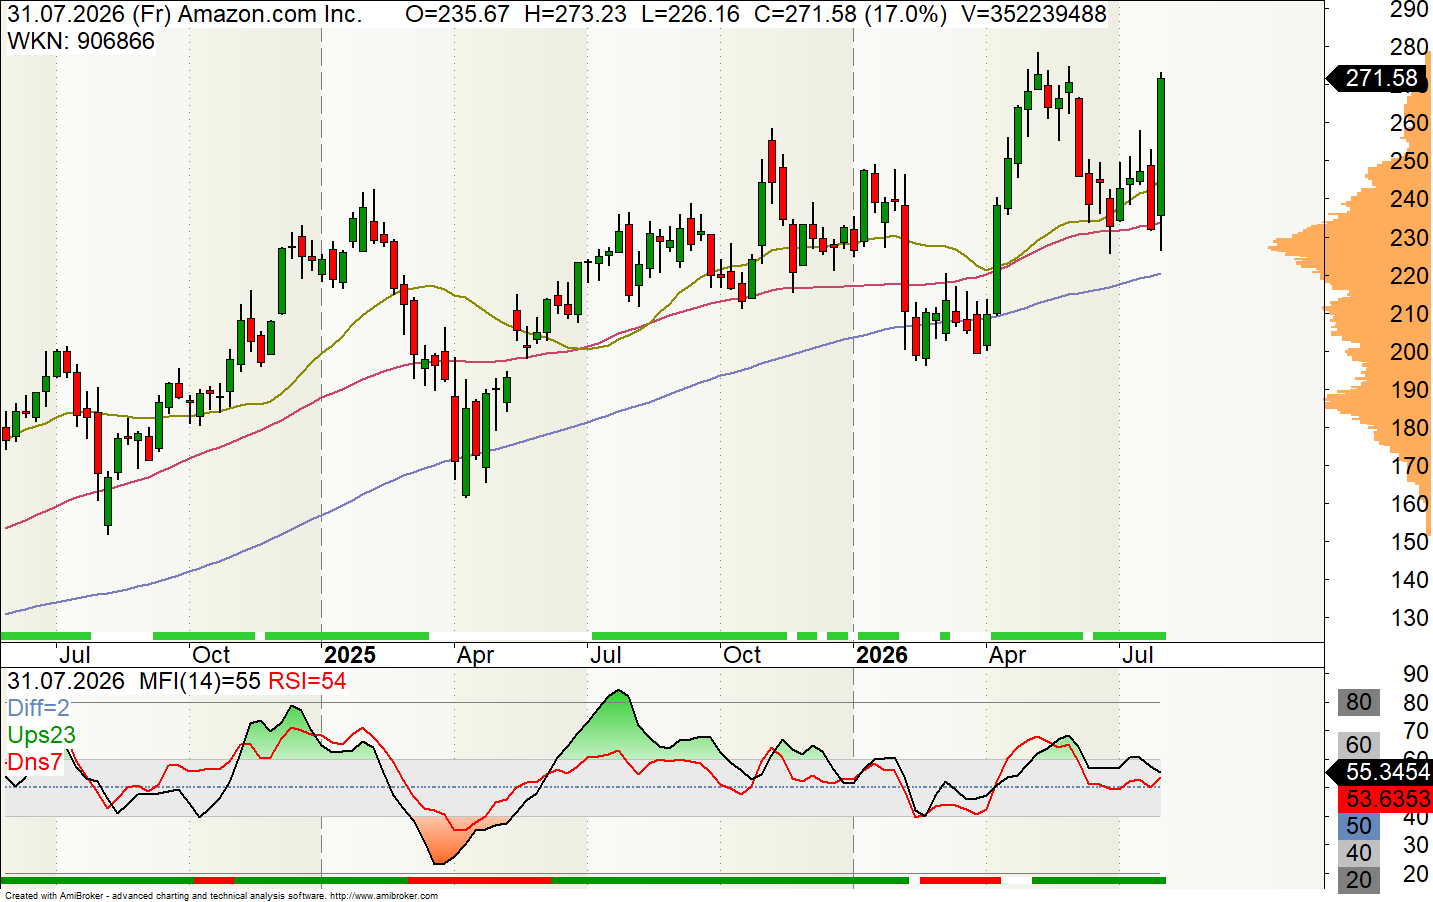Click the '130' price axis label
The image size is (1433, 902).
[x=1409, y=617]
